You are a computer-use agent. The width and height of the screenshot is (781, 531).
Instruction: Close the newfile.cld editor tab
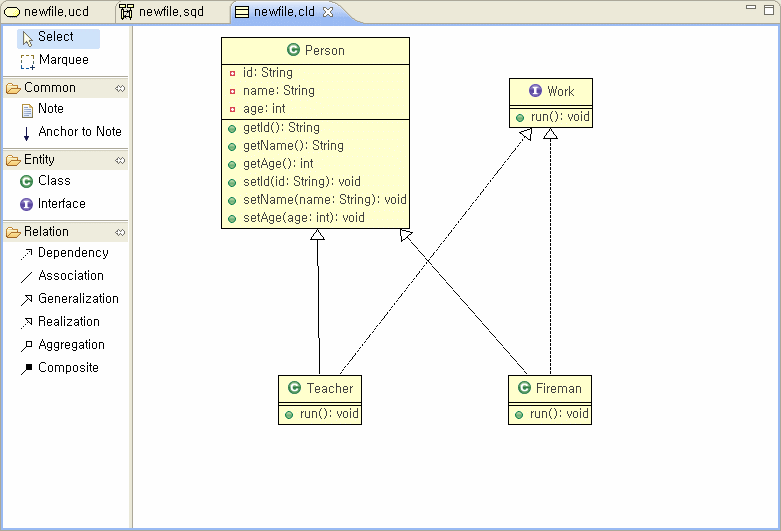click(327, 12)
